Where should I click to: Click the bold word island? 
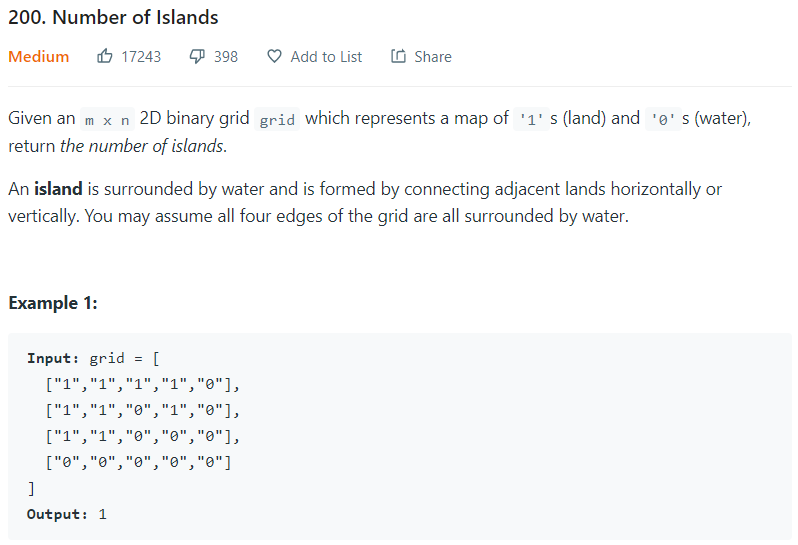point(58,189)
